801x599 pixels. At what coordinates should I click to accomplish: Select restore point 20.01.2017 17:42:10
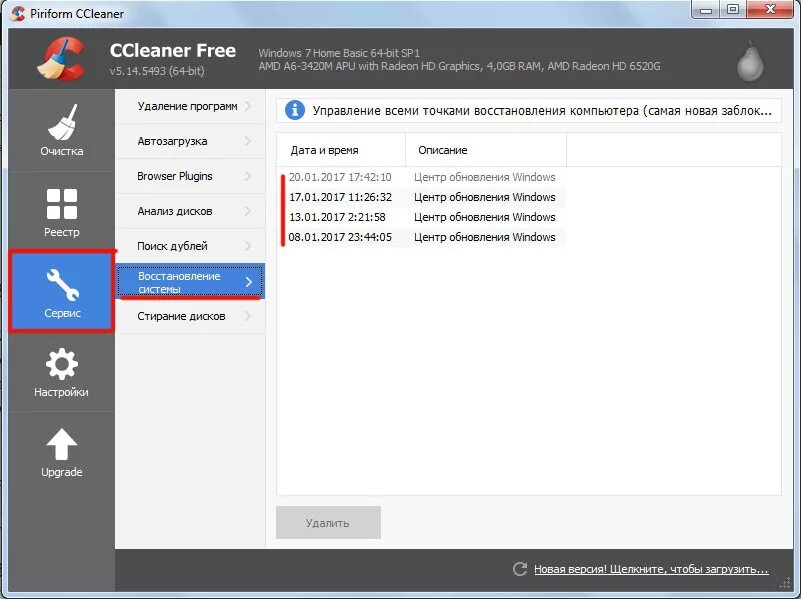[x=340, y=177]
